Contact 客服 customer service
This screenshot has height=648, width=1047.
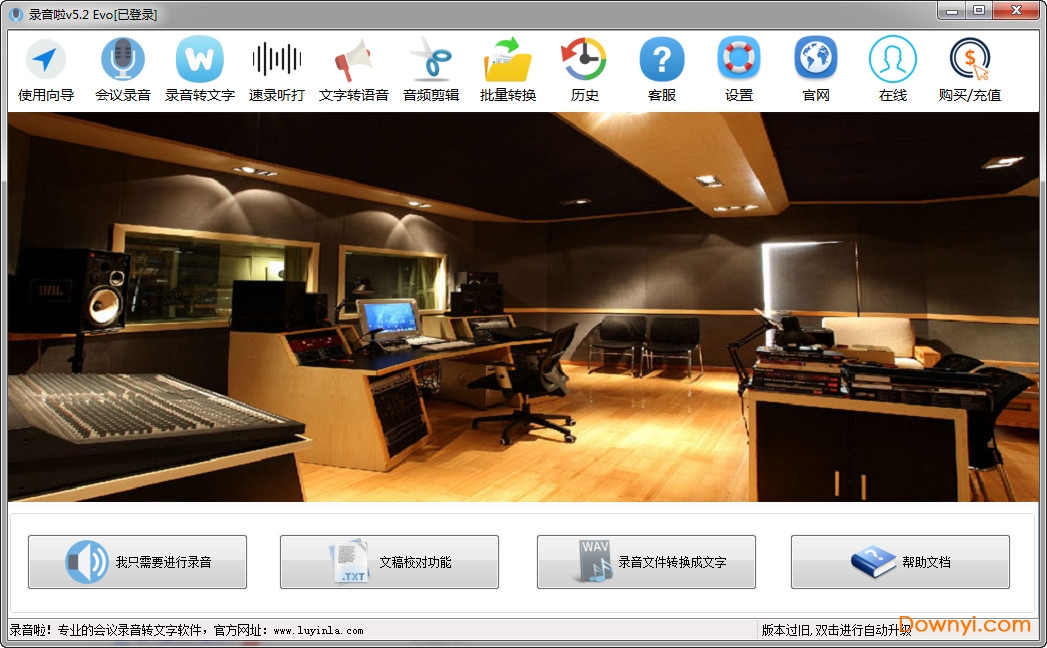coord(661,68)
